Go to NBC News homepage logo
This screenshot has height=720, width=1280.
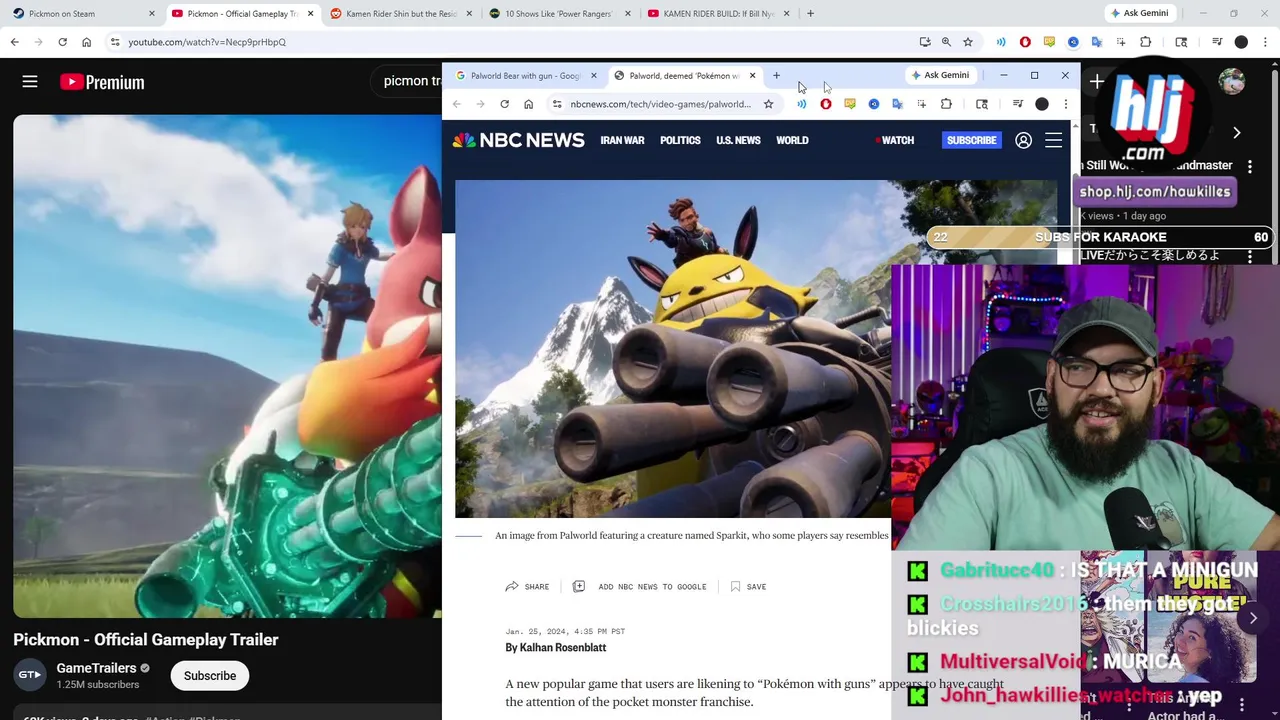518,141
